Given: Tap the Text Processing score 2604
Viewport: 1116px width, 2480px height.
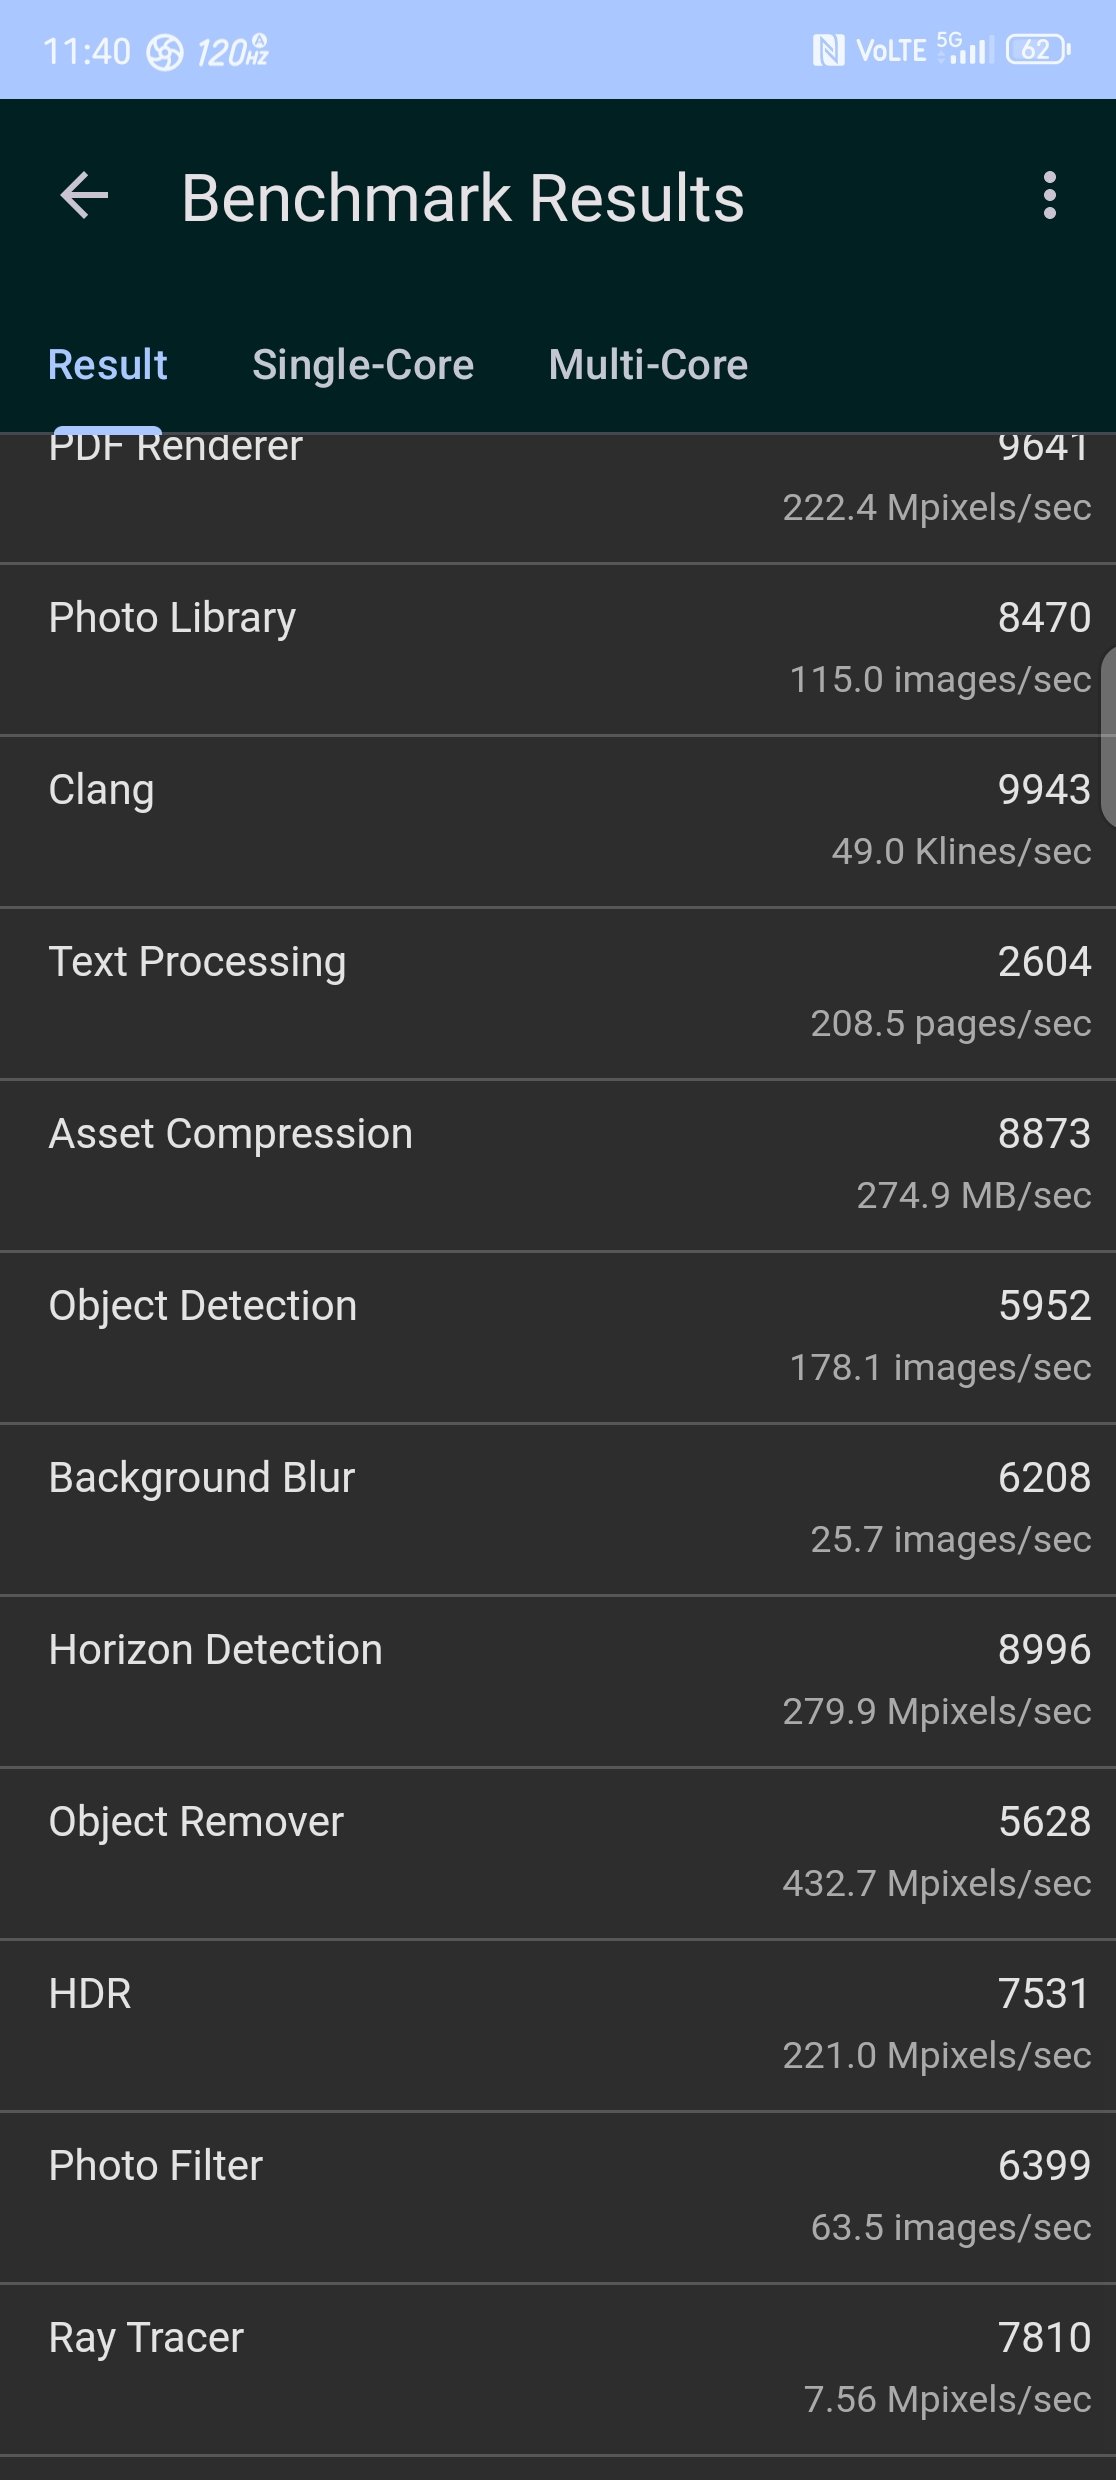Looking at the screenshot, I should pyautogui.click(x=1044, y=962).
